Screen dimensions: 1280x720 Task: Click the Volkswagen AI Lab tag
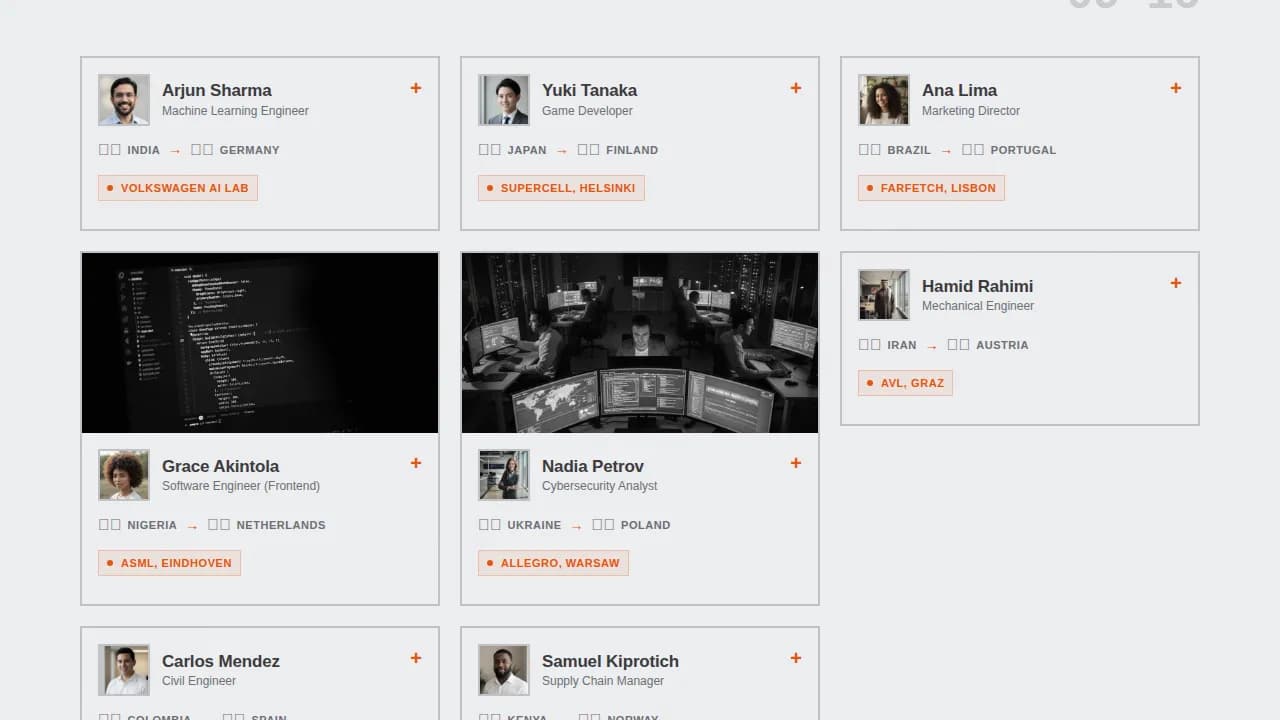(x=178, y=188)
